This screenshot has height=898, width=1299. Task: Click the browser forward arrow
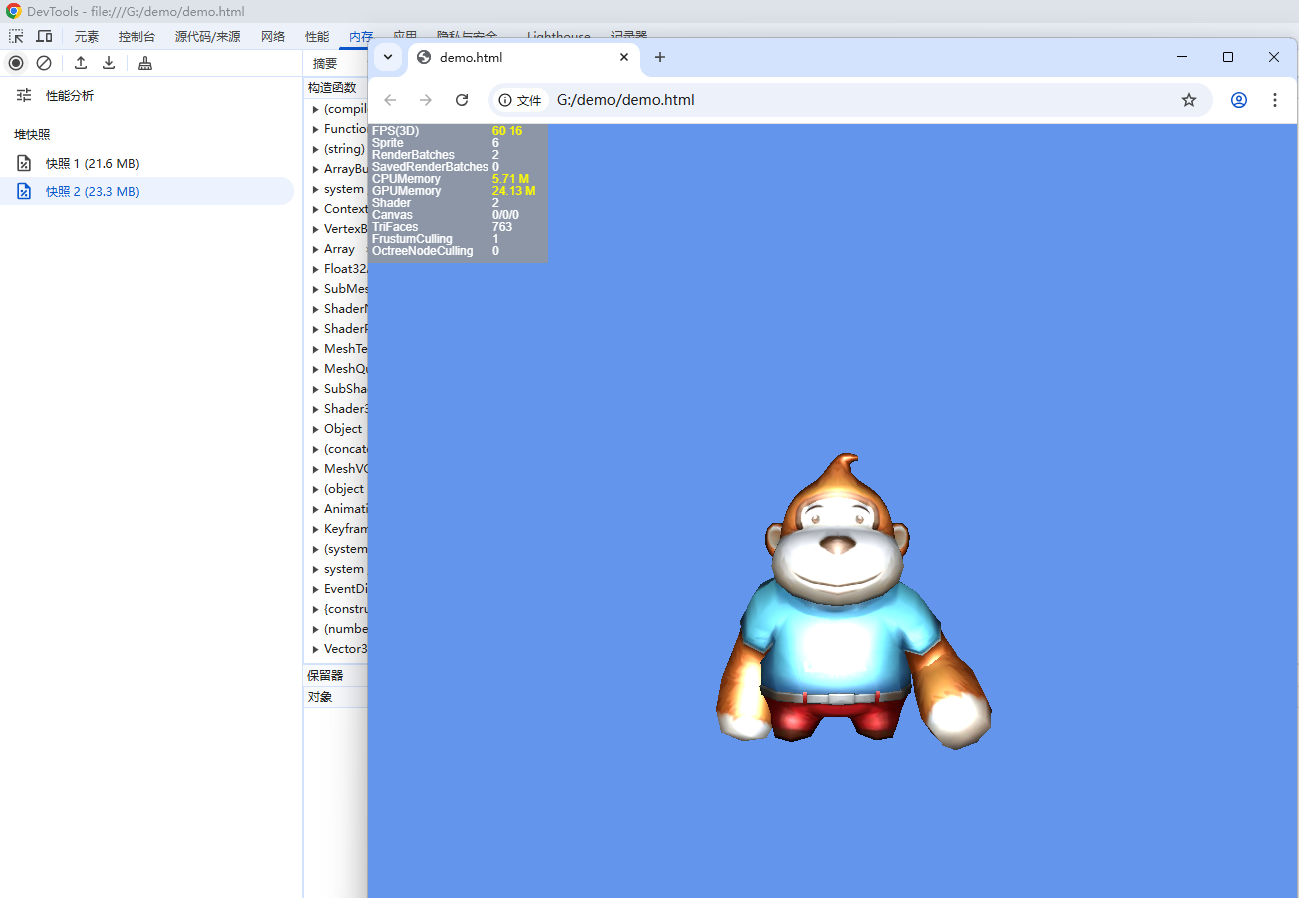coord(426,100)
